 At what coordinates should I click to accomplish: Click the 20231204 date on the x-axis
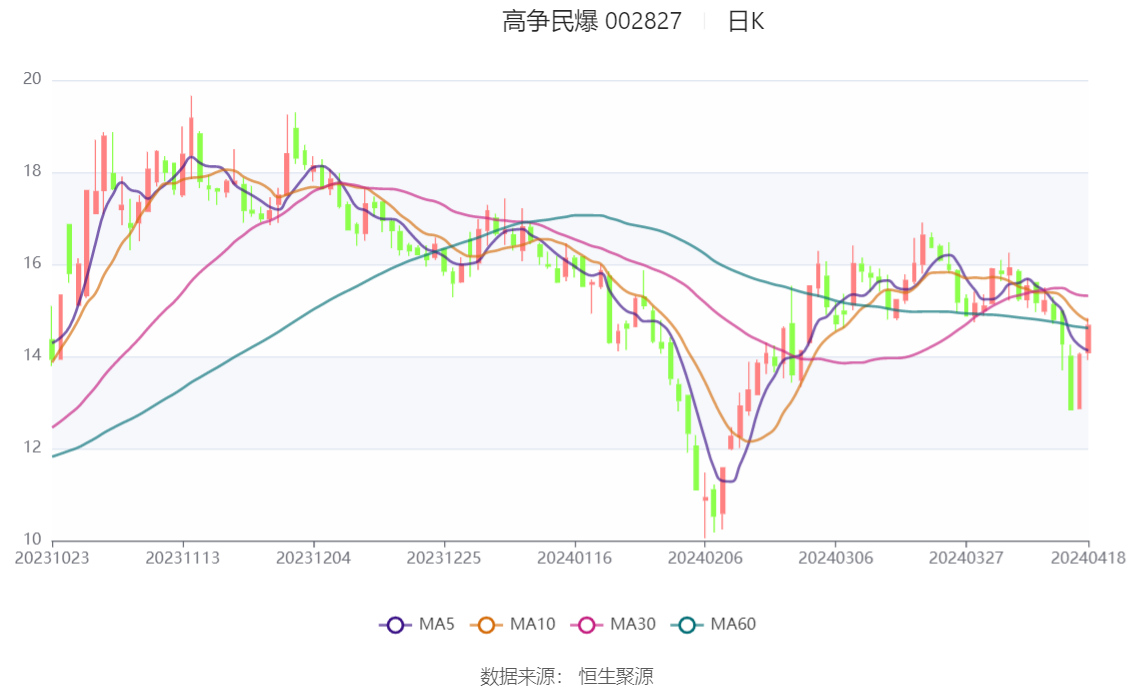coord(313,558)
